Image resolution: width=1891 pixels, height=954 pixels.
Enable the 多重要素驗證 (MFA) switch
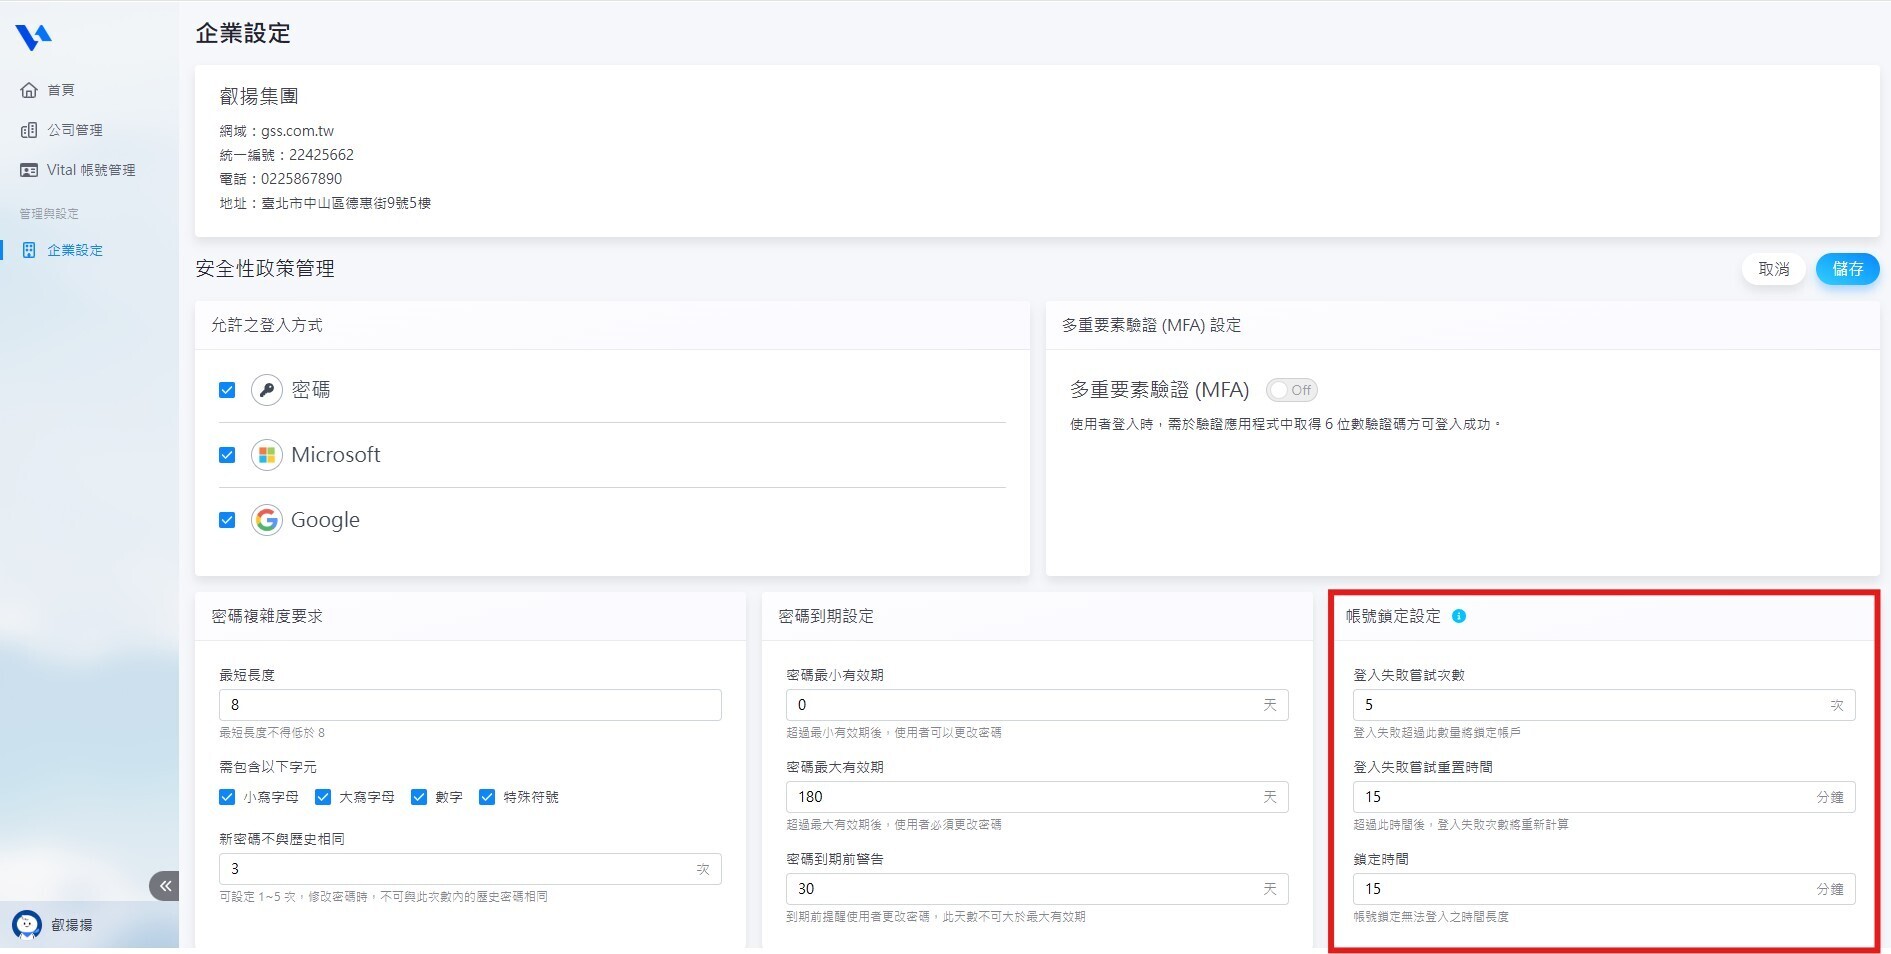coord(1291,390)
